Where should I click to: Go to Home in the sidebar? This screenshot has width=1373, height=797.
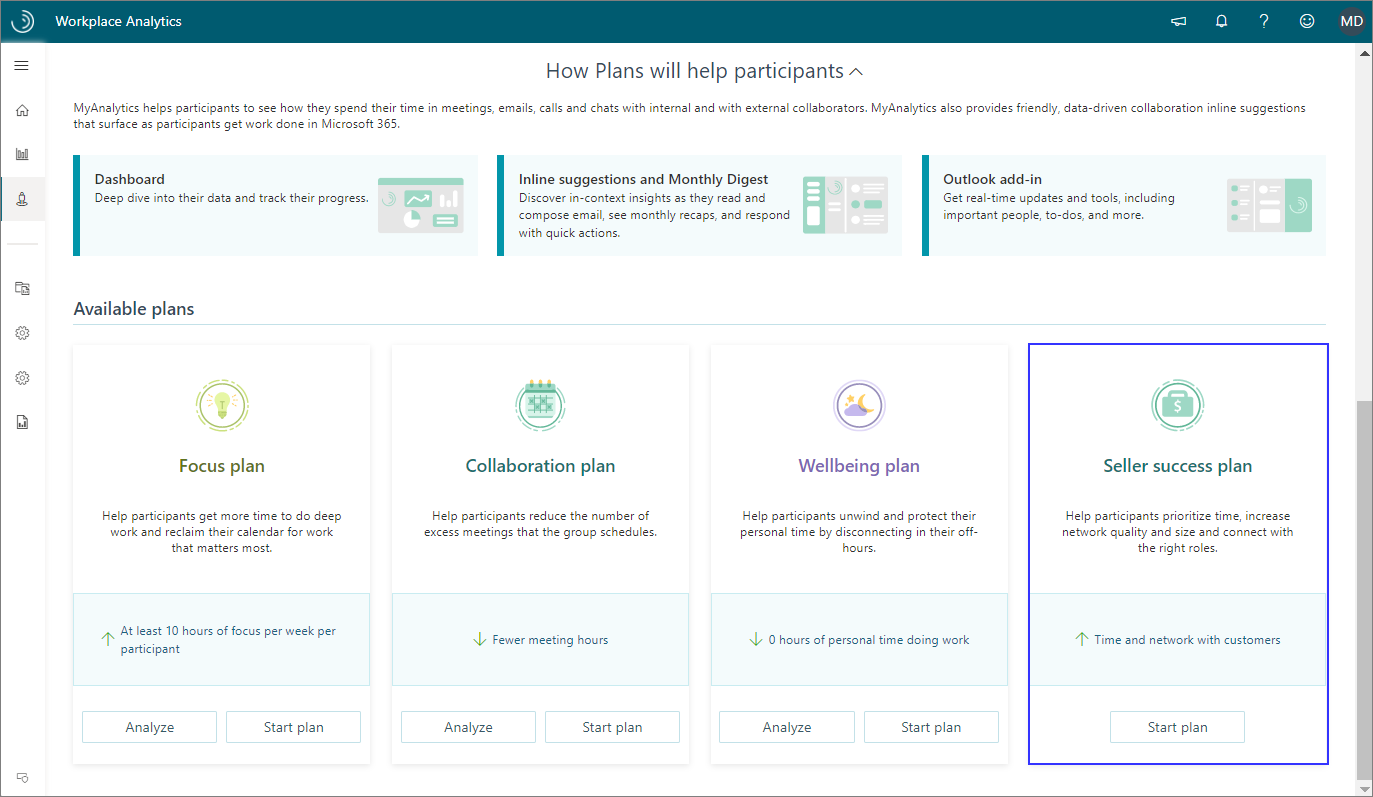(x=22, y=110)
